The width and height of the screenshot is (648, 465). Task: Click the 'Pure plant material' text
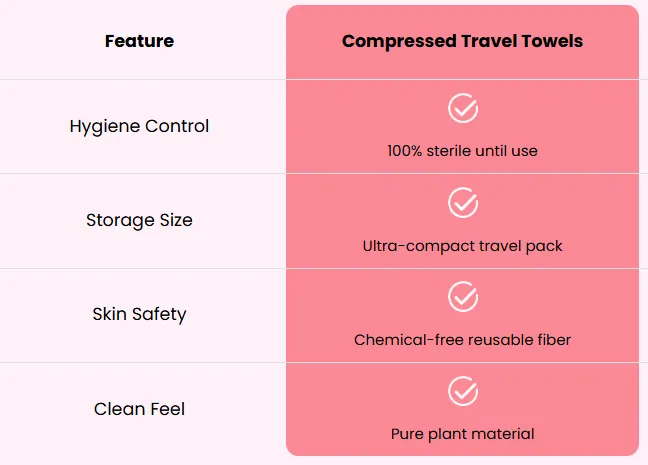point(462,434)
